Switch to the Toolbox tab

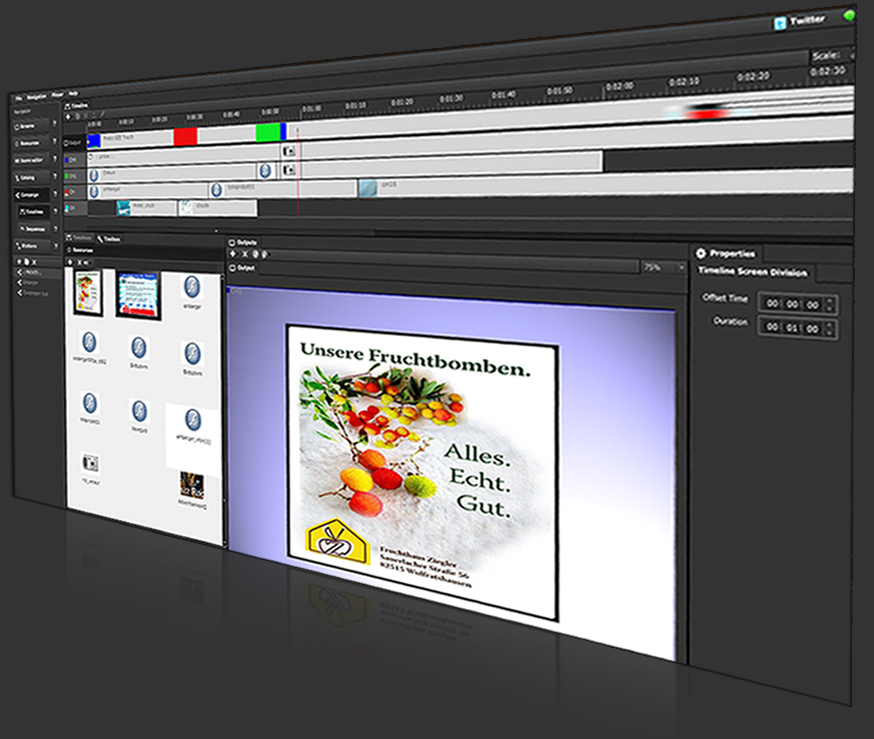(x=111, y=238)
